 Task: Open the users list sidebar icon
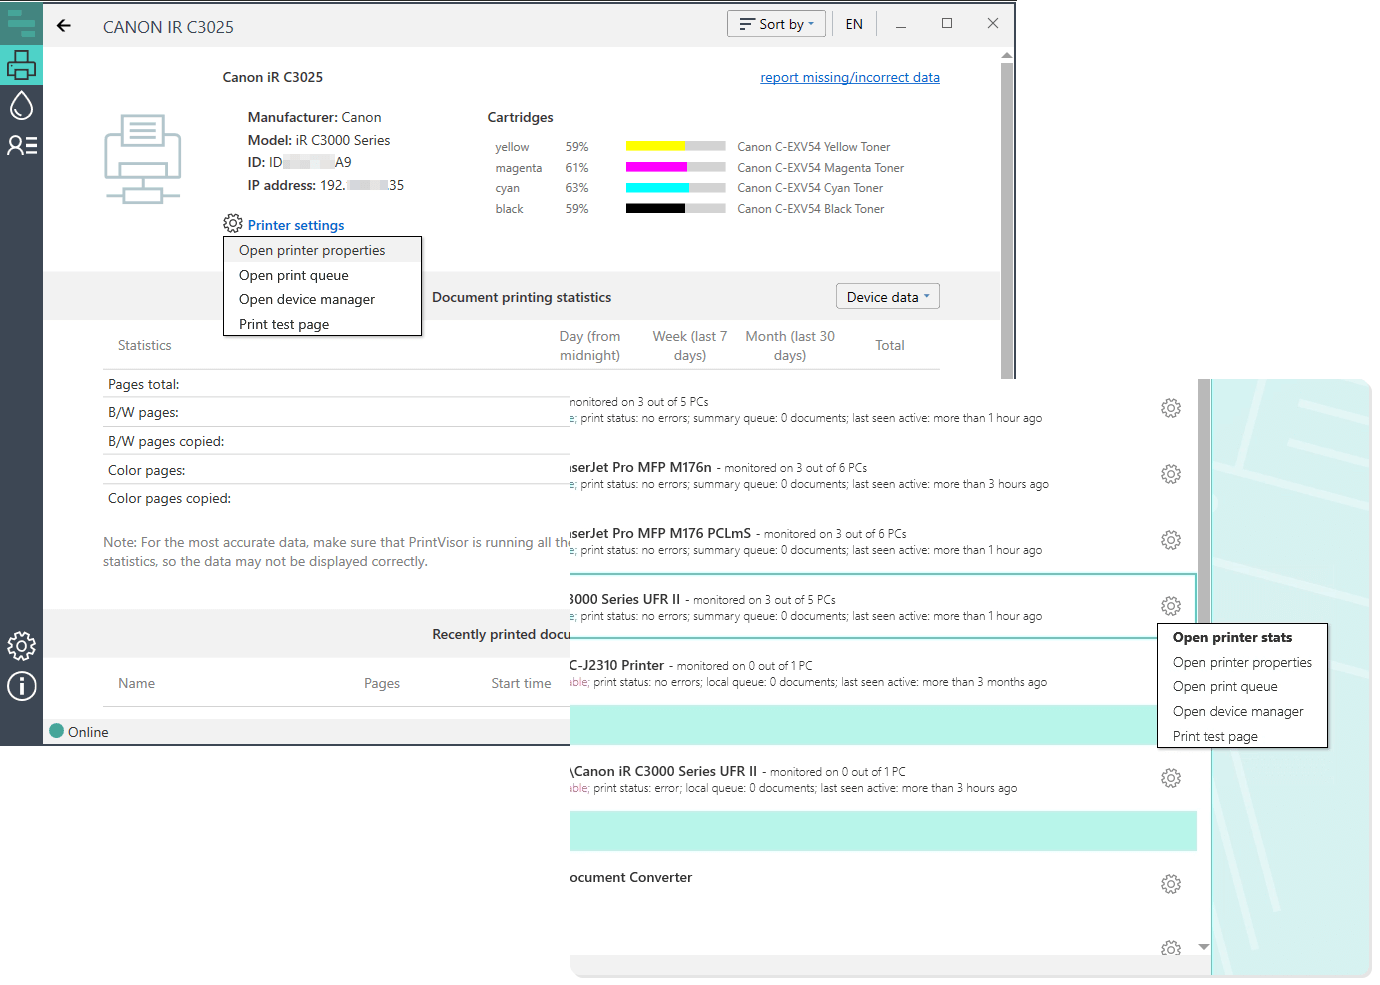tap(21, 145)
